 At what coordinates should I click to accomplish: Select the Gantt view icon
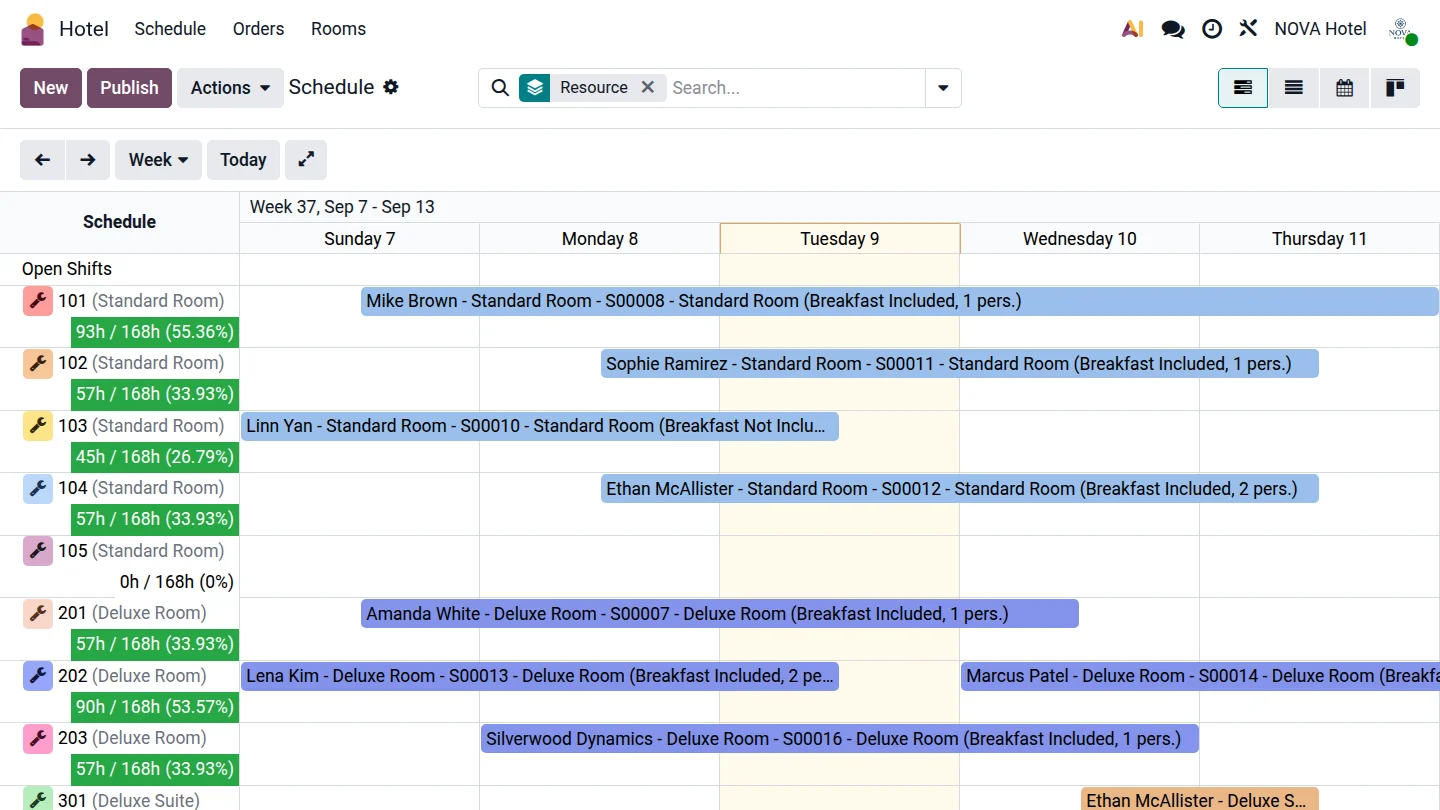(x=1242, y=88)
